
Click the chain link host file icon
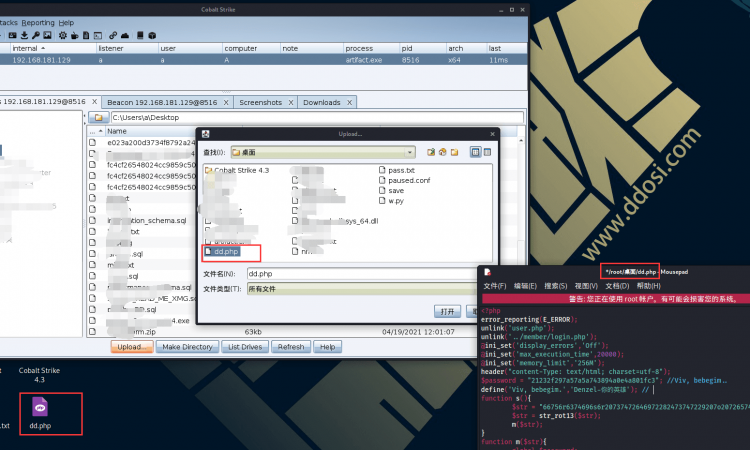click(113, 35)
